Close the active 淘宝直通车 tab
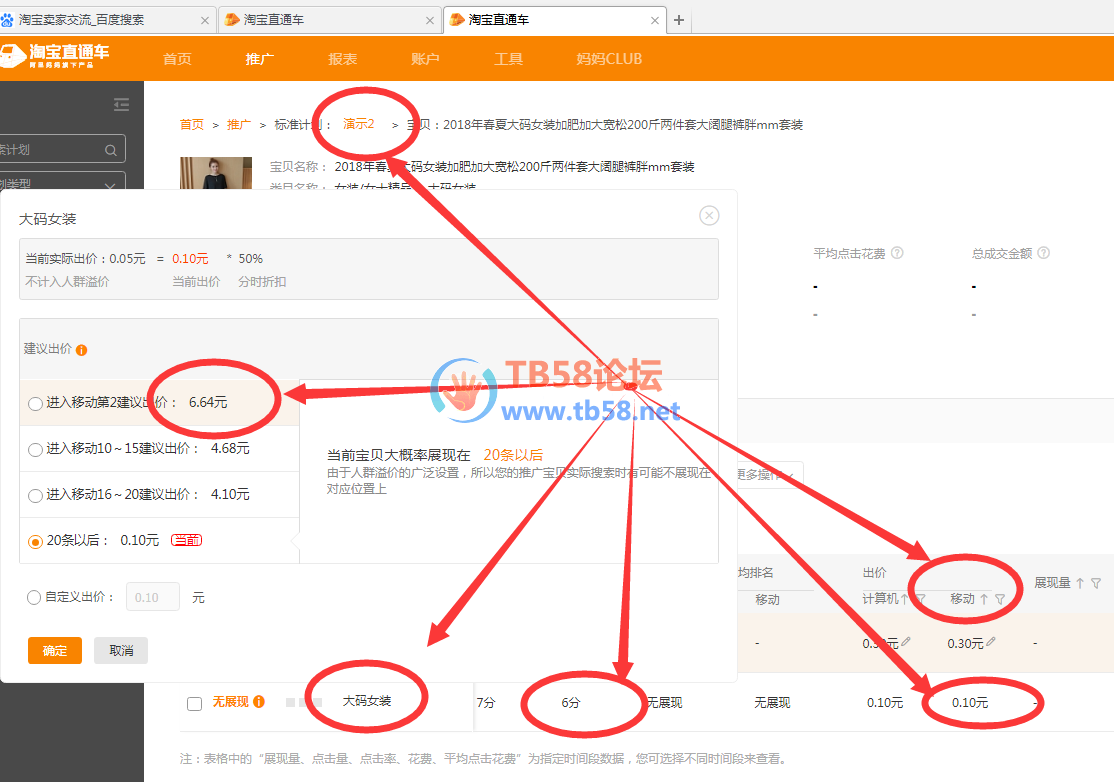 (655, 21)
